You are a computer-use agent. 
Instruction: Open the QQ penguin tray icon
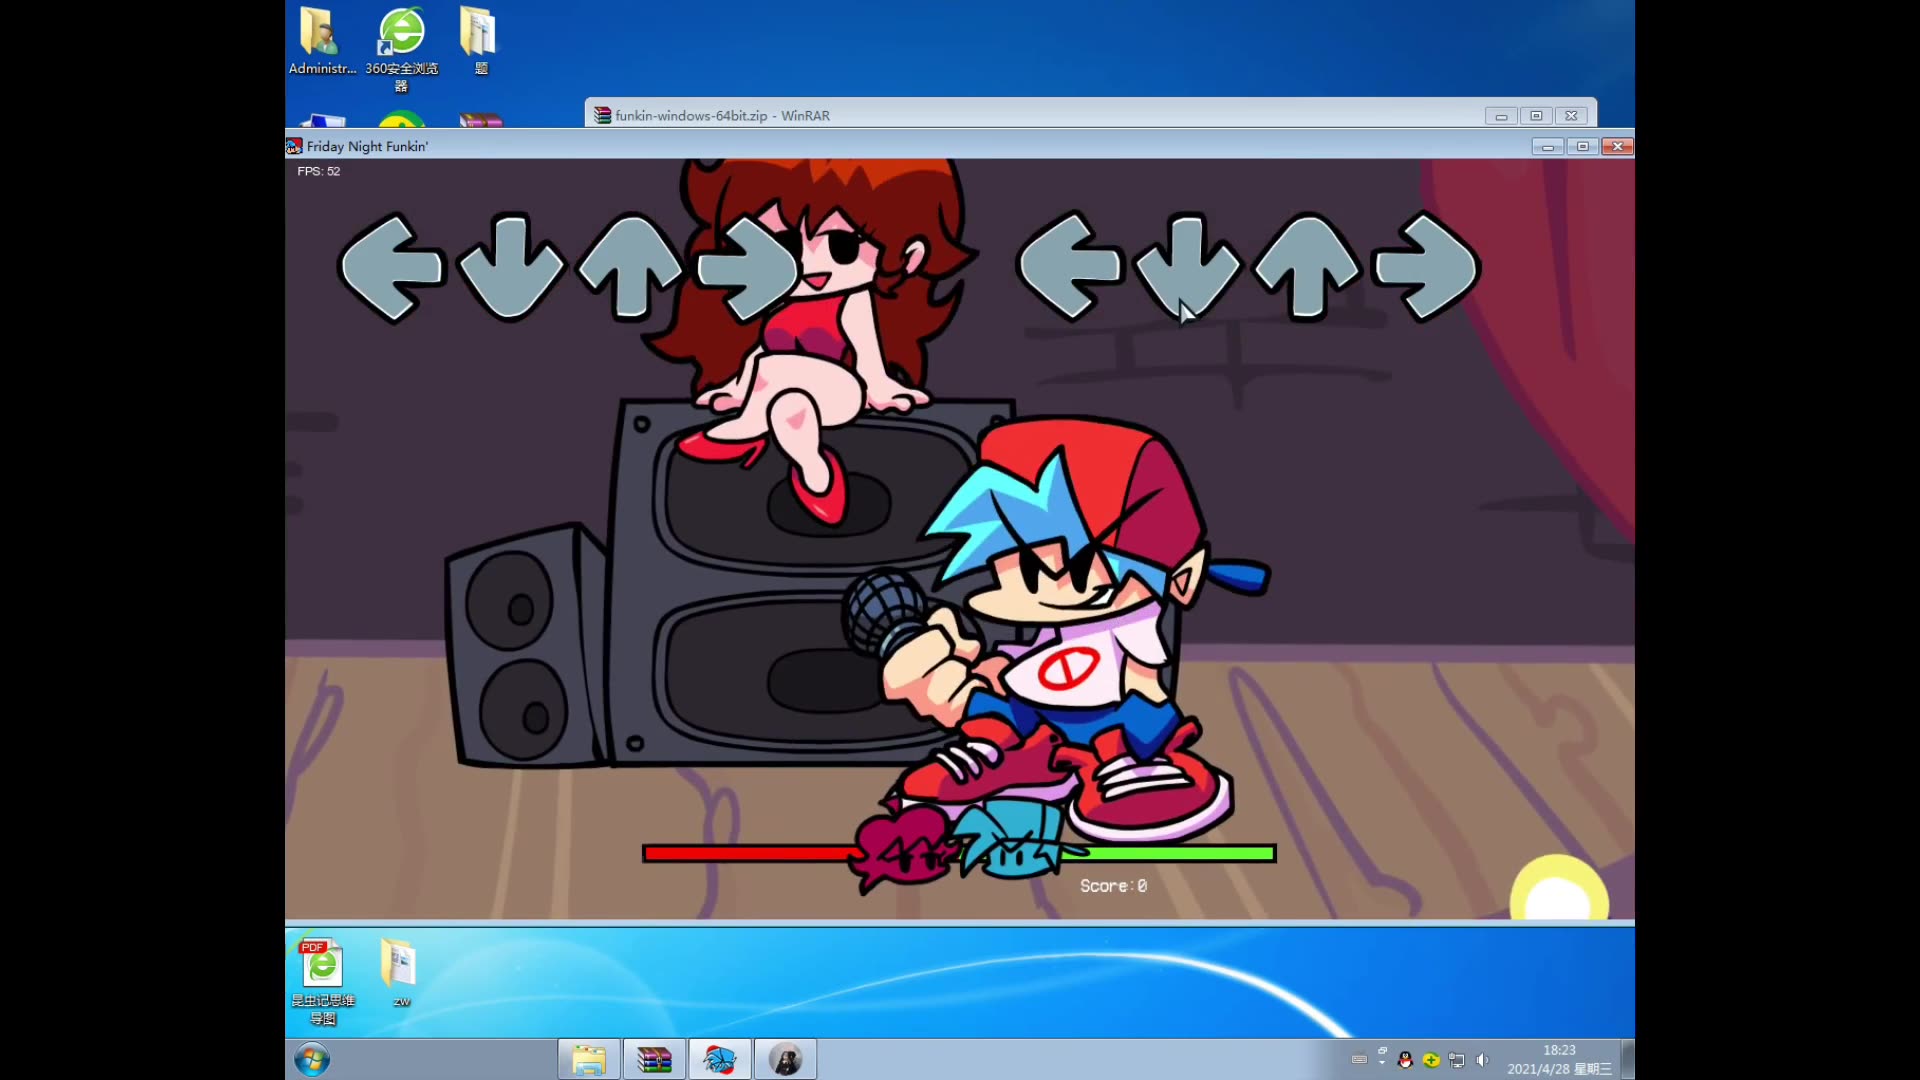(x=1405, y=1060)
